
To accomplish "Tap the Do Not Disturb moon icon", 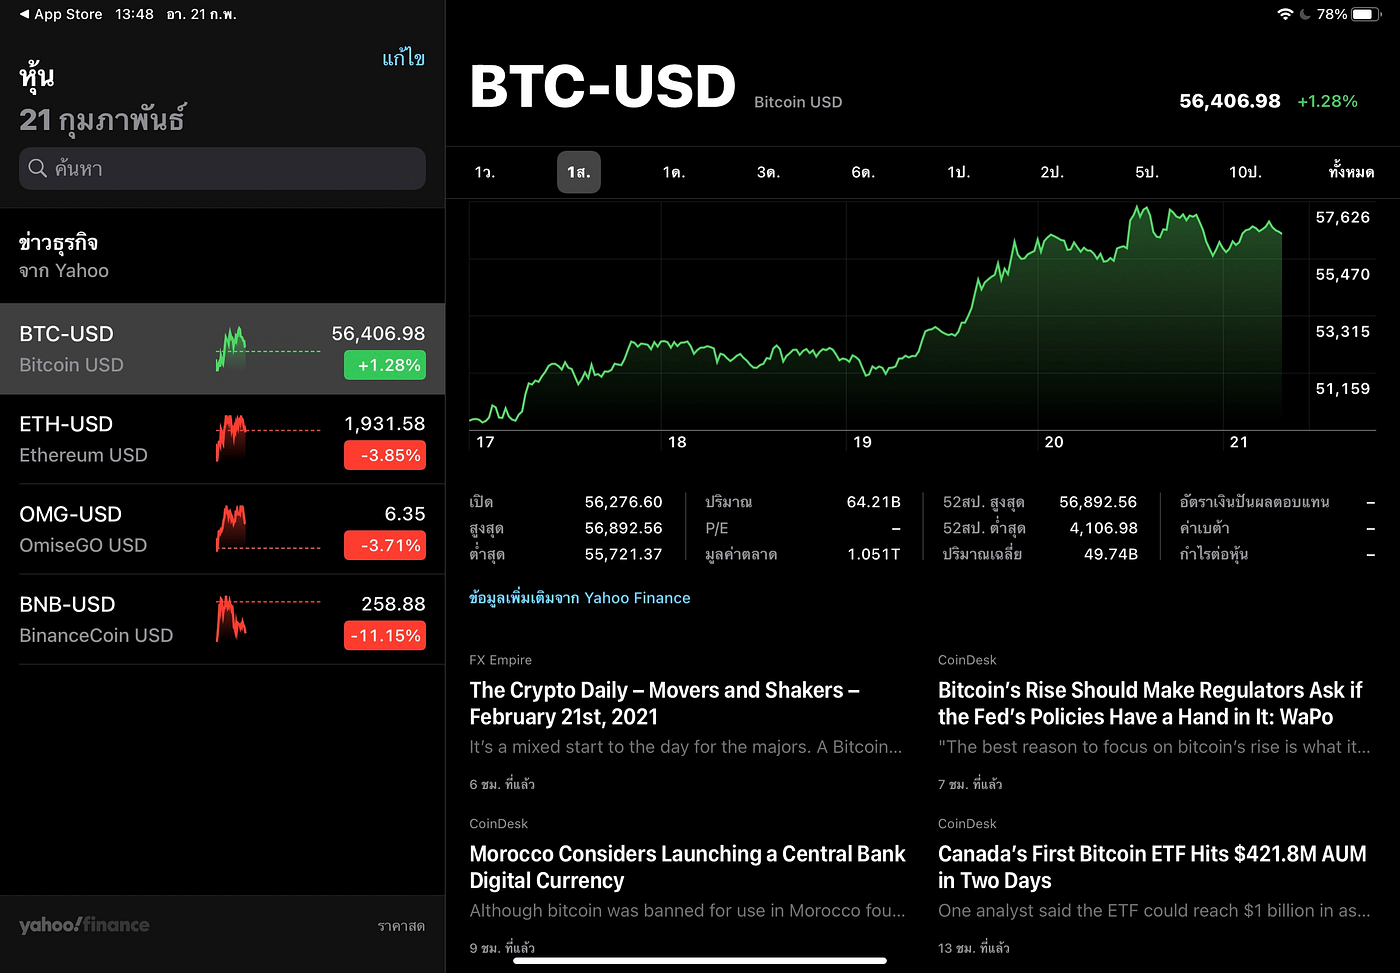I will 1305,14.
